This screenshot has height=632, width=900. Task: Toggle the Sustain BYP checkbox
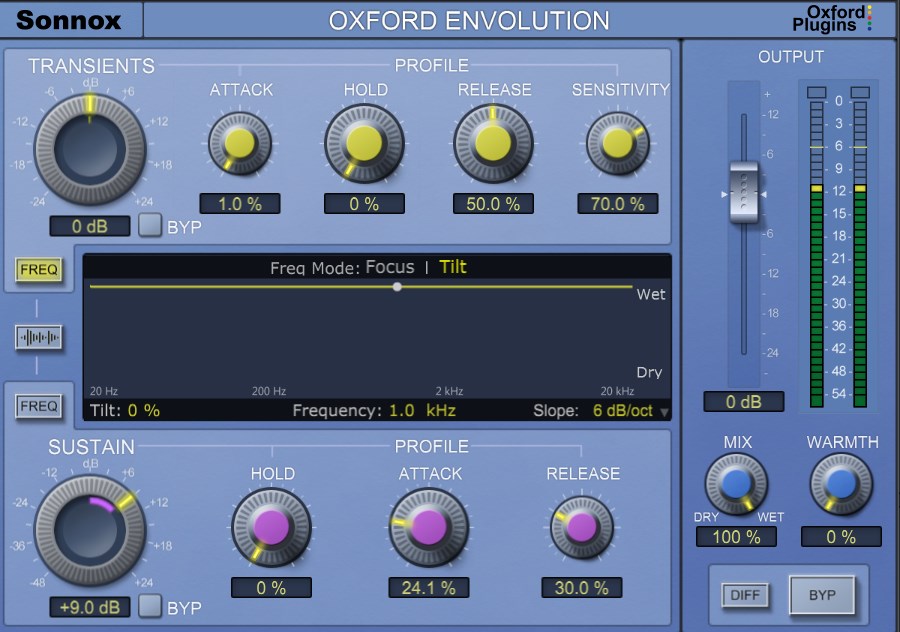click(x=150, y=605)
